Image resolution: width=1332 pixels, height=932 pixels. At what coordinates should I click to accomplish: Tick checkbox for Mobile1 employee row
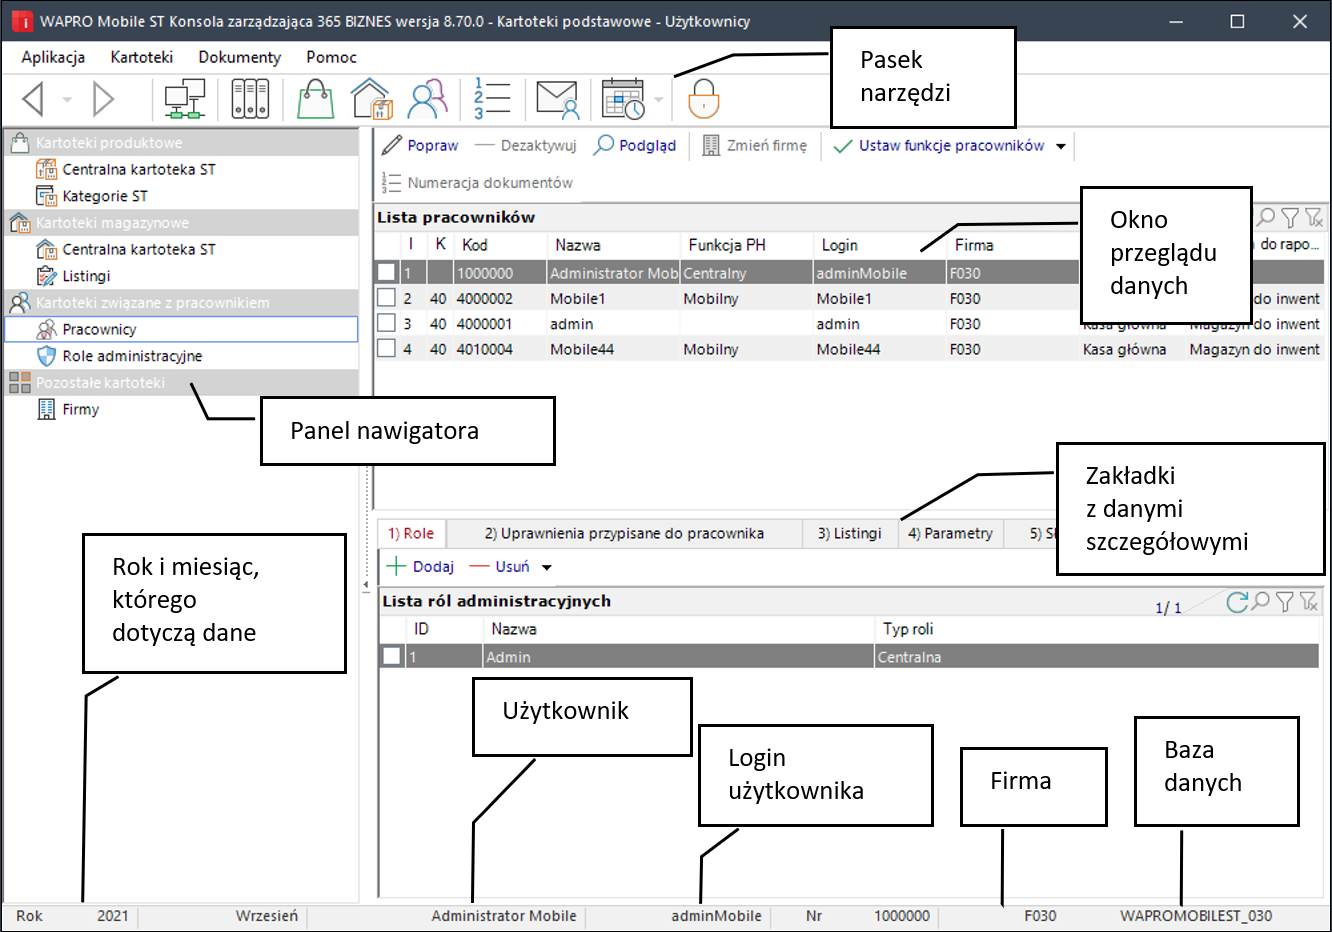(x=386, y=298)
